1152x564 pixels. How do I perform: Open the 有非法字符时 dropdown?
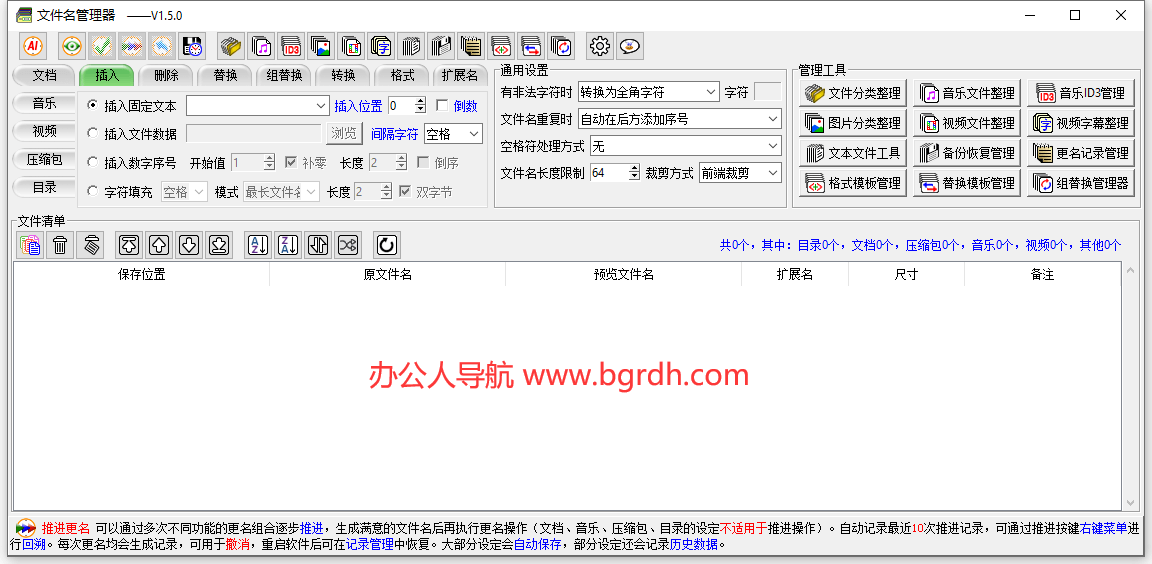point(649,92)
